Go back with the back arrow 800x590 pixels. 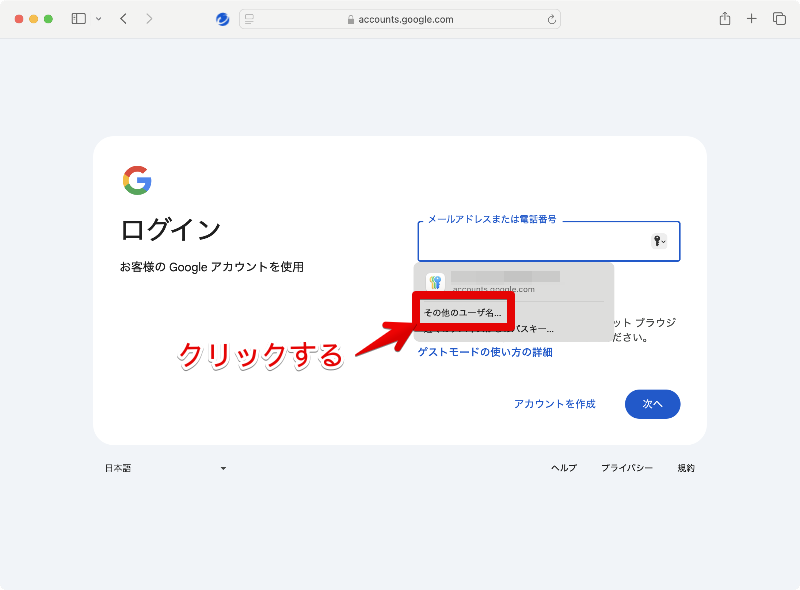123,19
